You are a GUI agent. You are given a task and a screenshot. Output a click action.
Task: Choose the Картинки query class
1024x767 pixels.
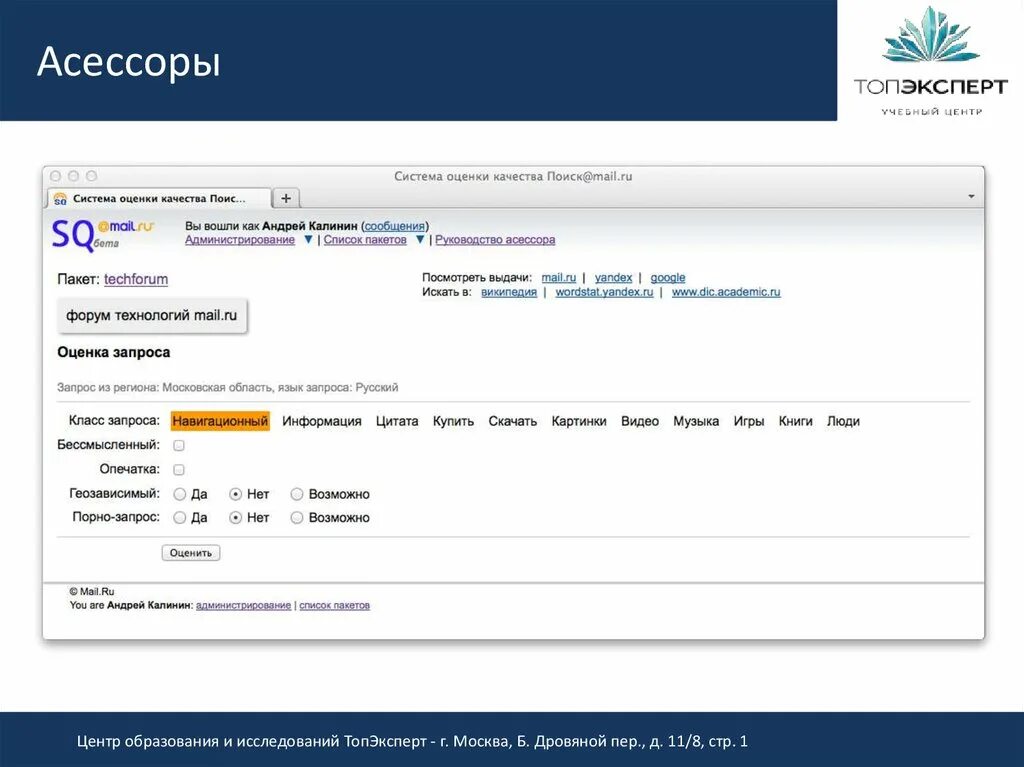579,421
